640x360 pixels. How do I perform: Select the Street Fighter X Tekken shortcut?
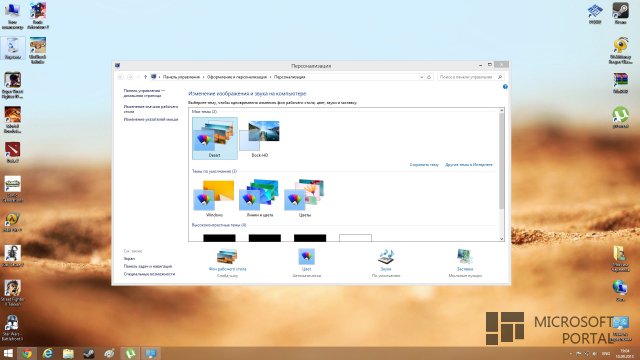point(13,292)
